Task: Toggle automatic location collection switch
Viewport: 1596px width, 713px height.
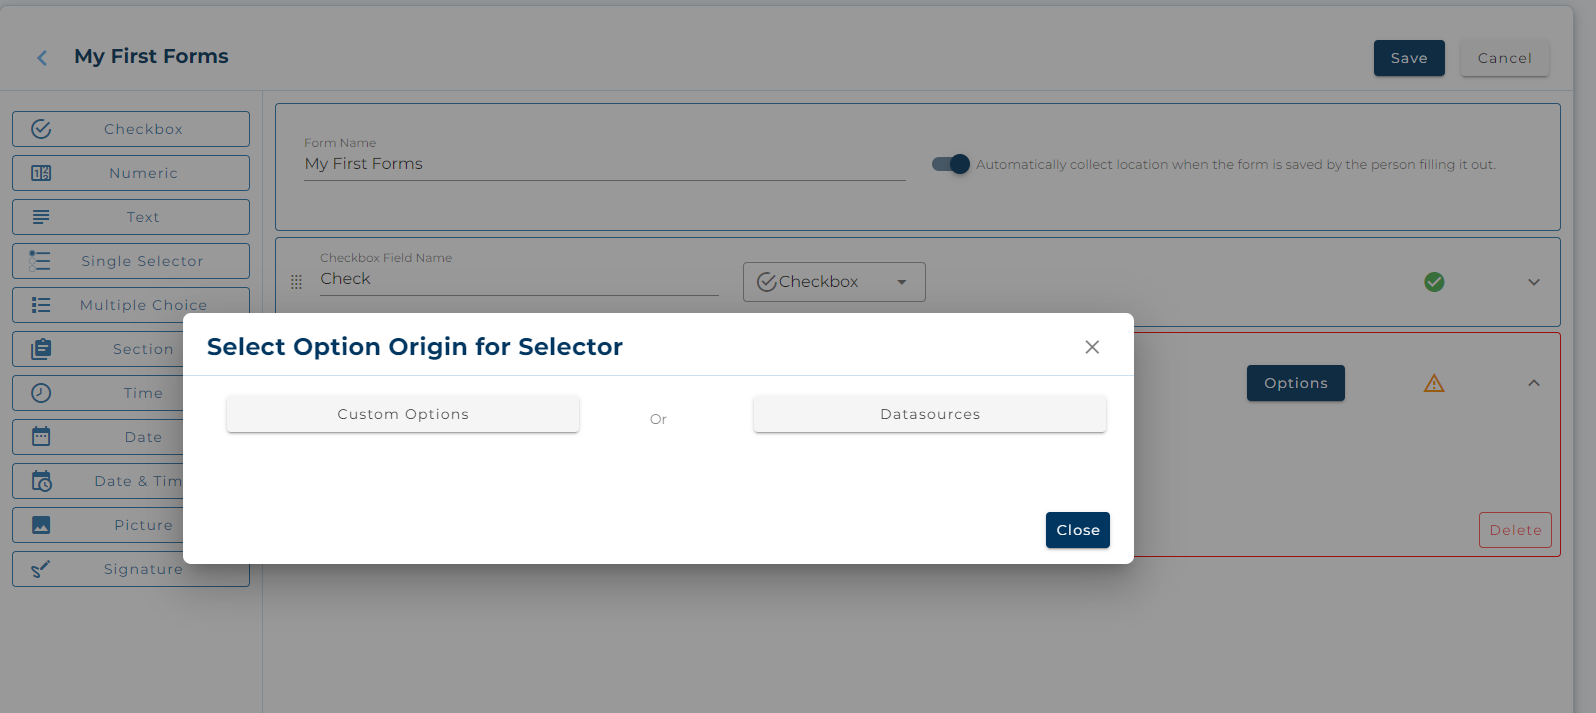Action: tap(951, 164)
